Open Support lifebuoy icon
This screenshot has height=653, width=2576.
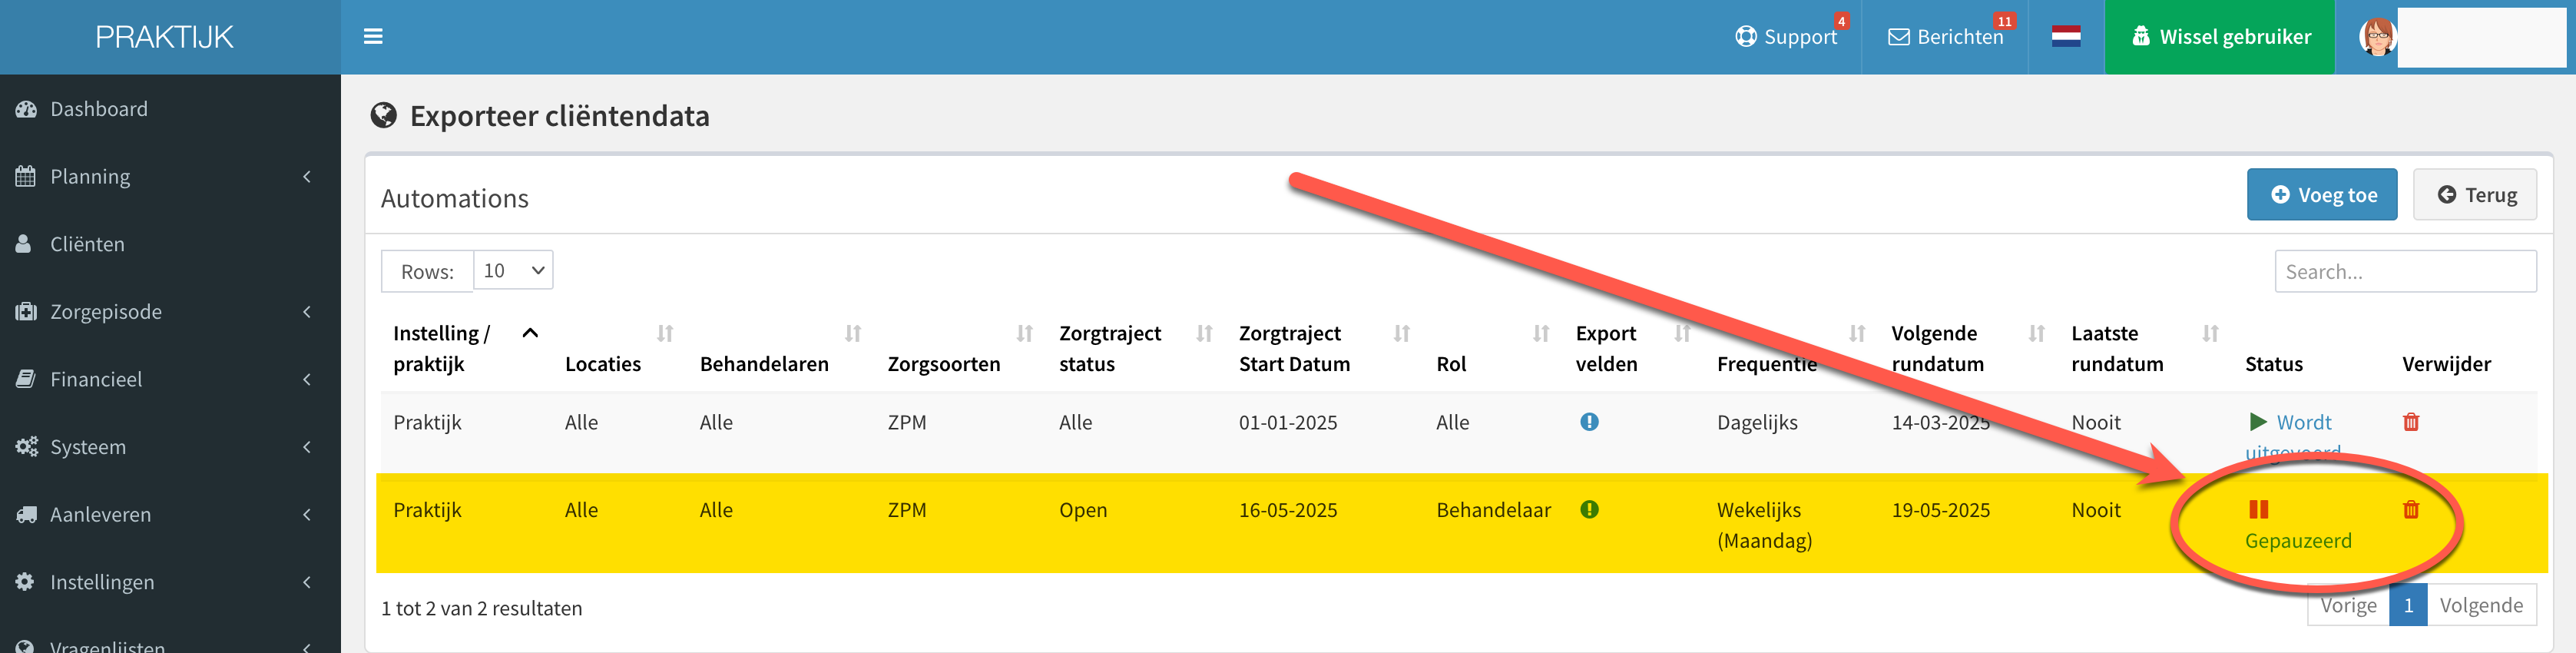(x=1746, y=37)
